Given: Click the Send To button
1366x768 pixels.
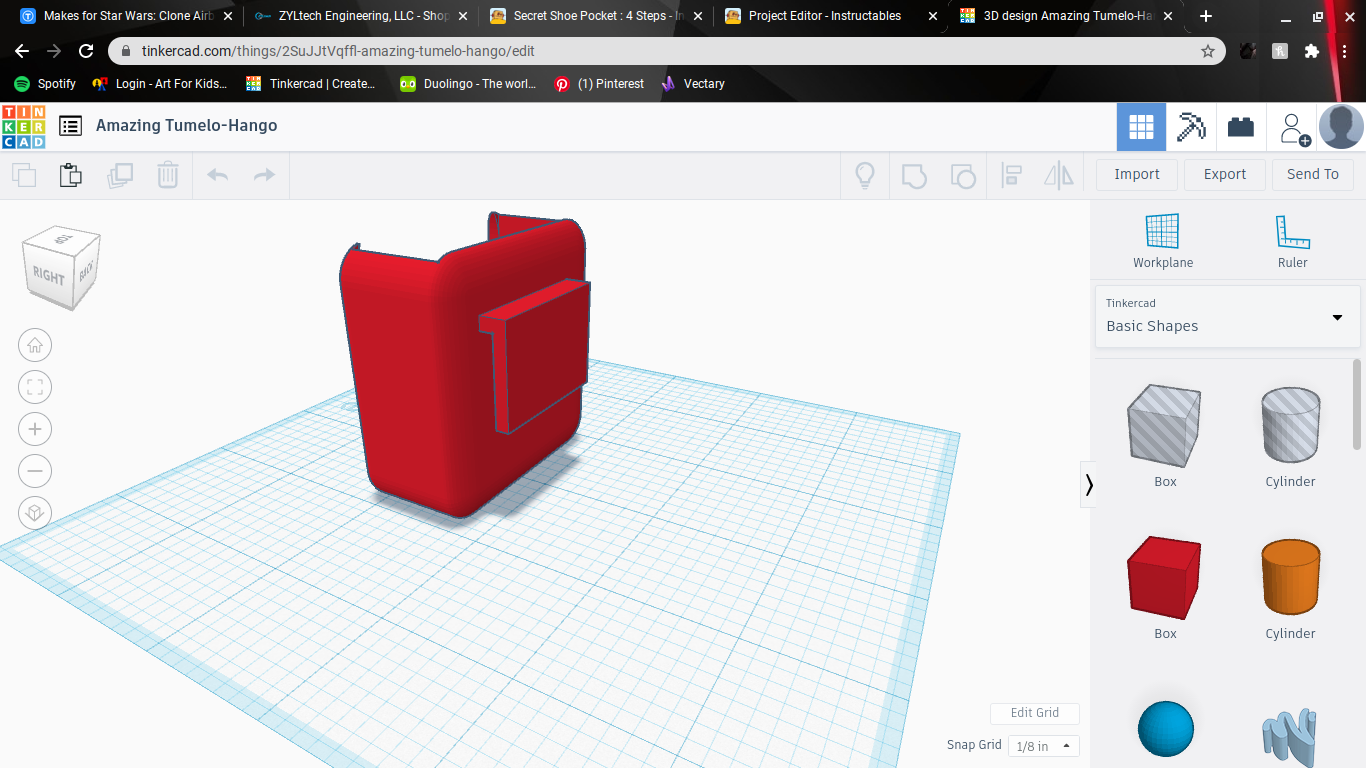Looking at the screenshot, I should pyautogui.click(x=1313, y=174).
